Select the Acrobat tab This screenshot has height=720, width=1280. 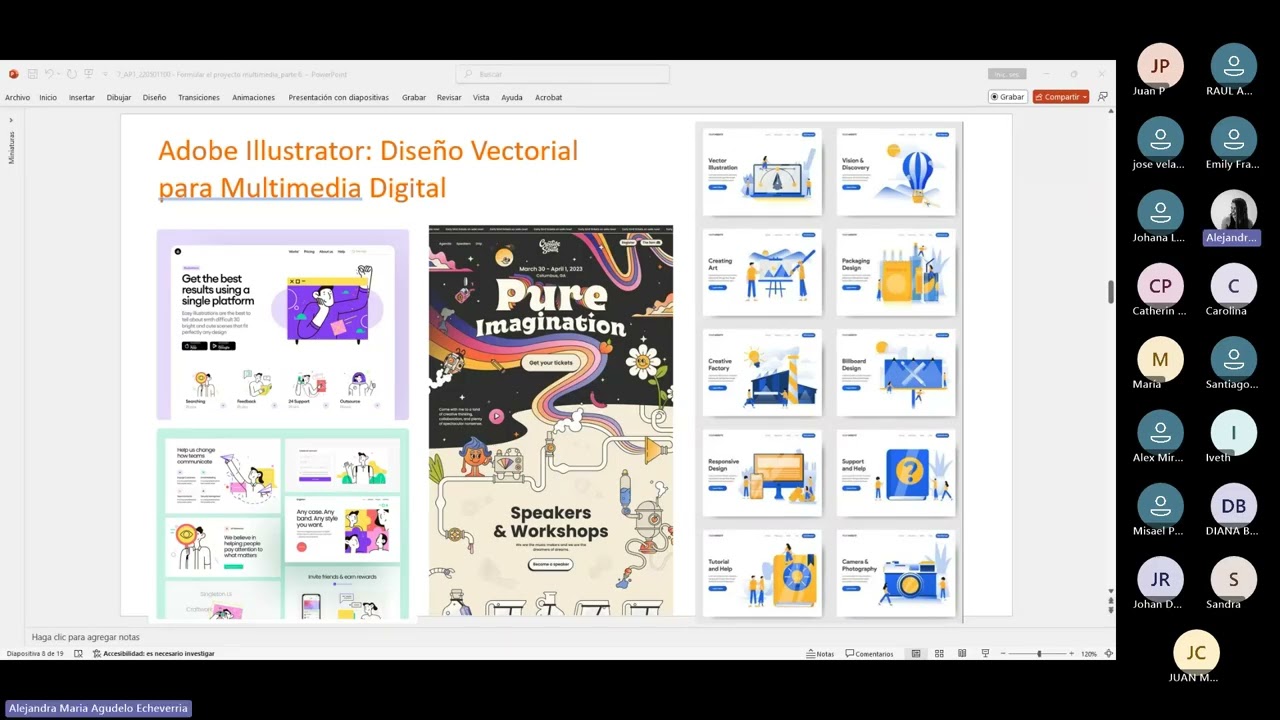(549, 97)
